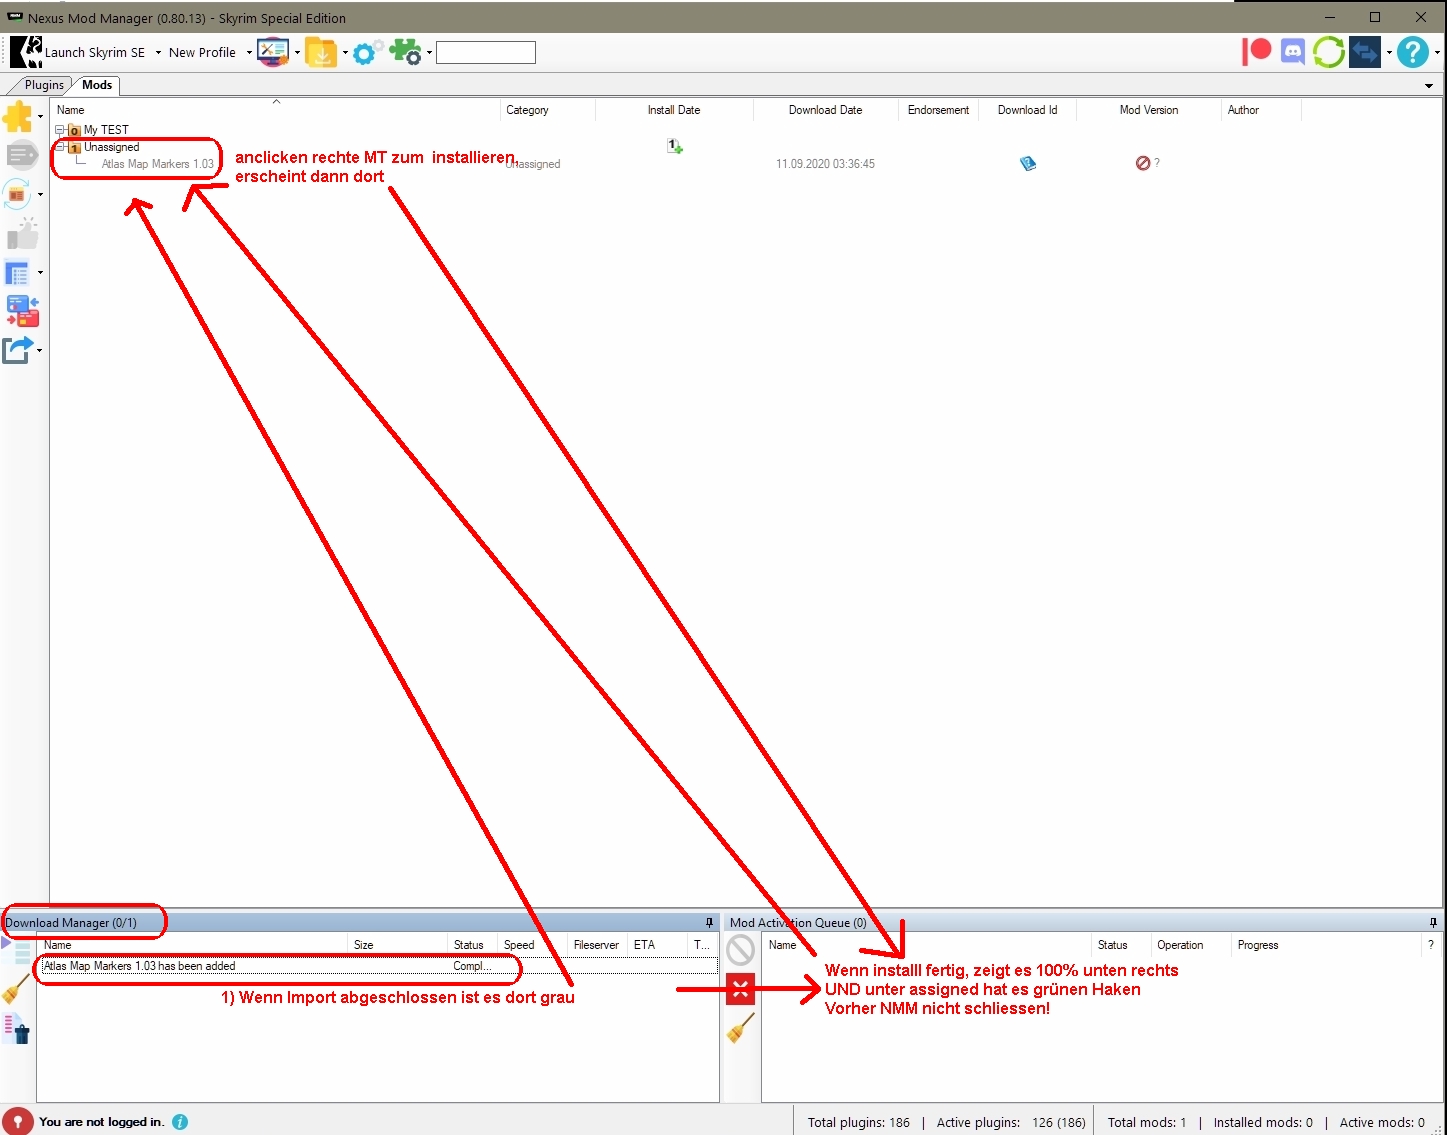Click the blue gear settings icon

pyautogui.click(x=364, y=52)
